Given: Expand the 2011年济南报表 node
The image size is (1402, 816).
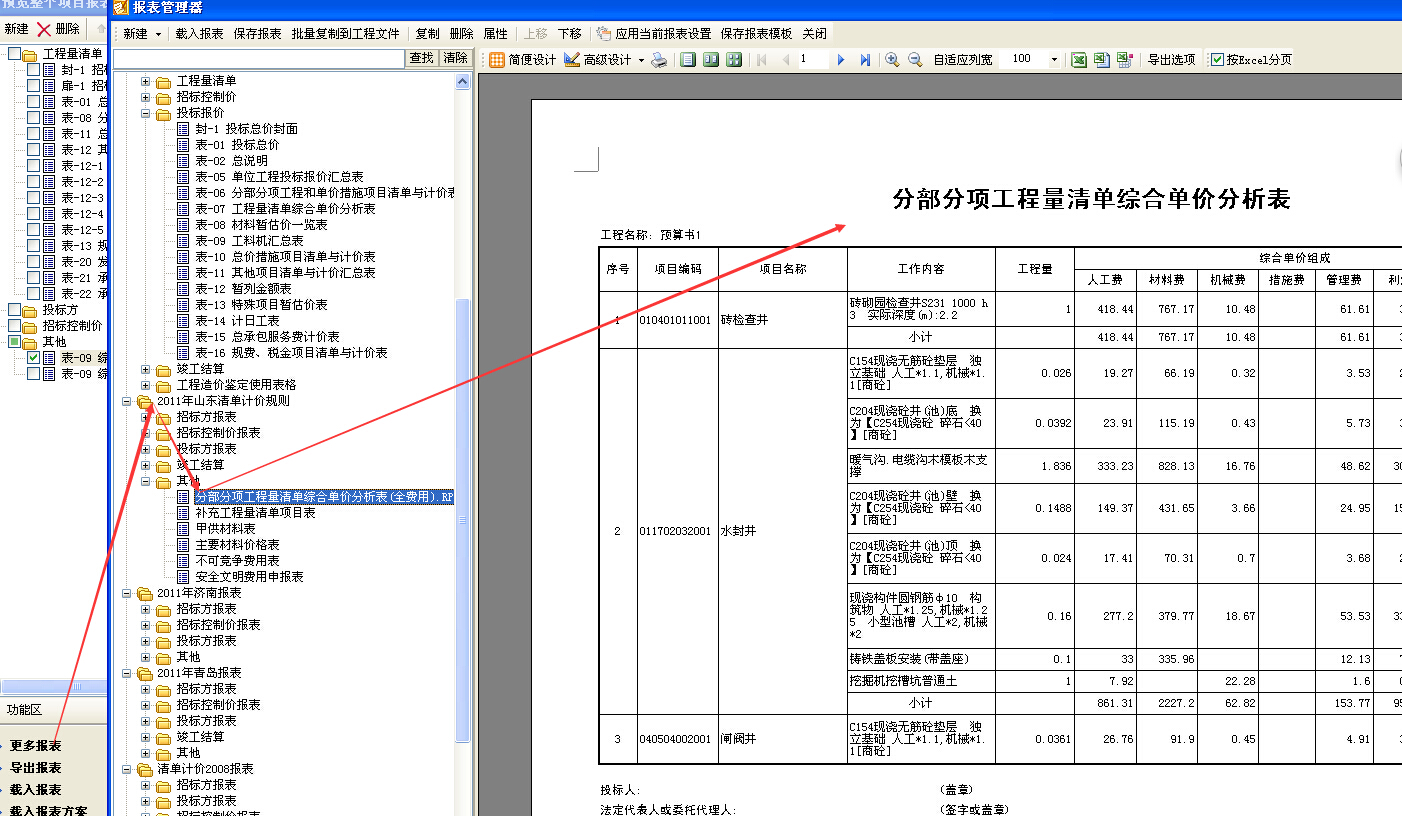Looking at the screenshot, I should click(127, 593).
